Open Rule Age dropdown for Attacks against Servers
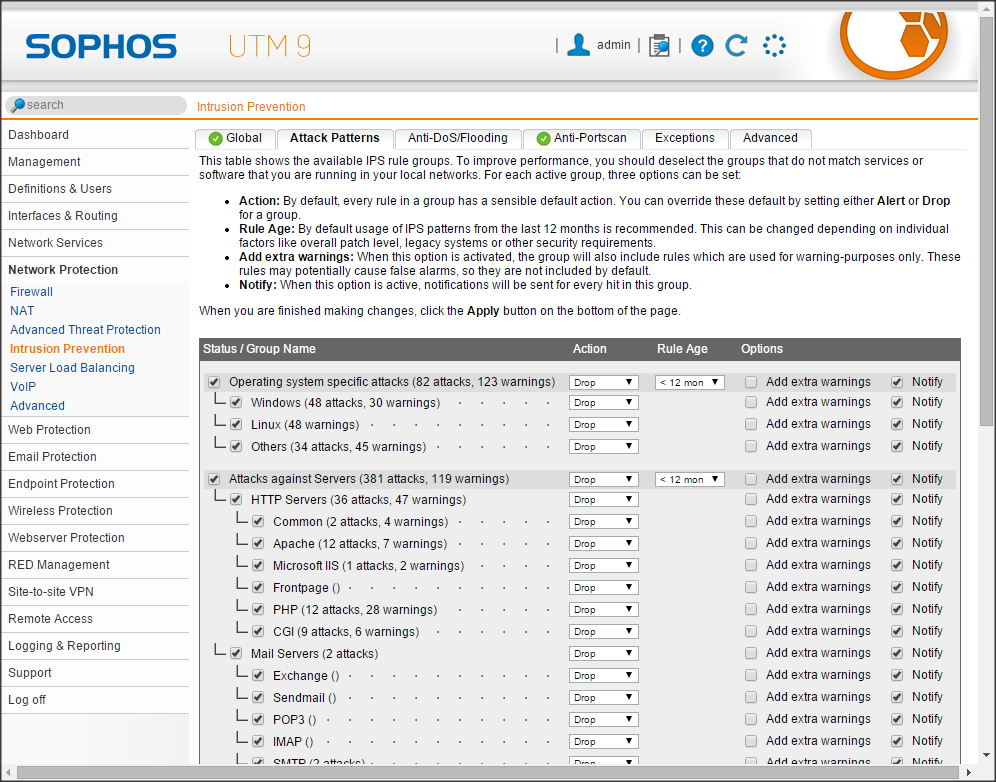Screen dimensions: 996x782 click(x=689, y=480)
